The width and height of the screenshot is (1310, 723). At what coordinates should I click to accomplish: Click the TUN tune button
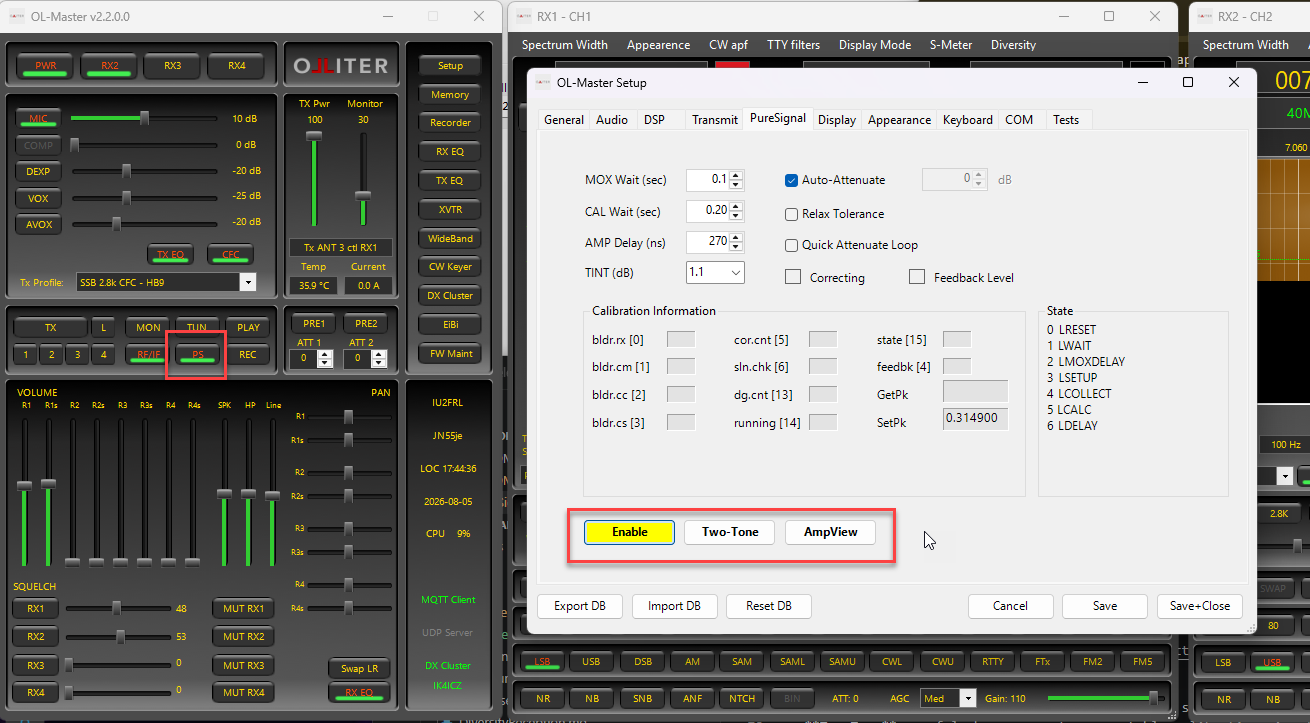(197, 327)
